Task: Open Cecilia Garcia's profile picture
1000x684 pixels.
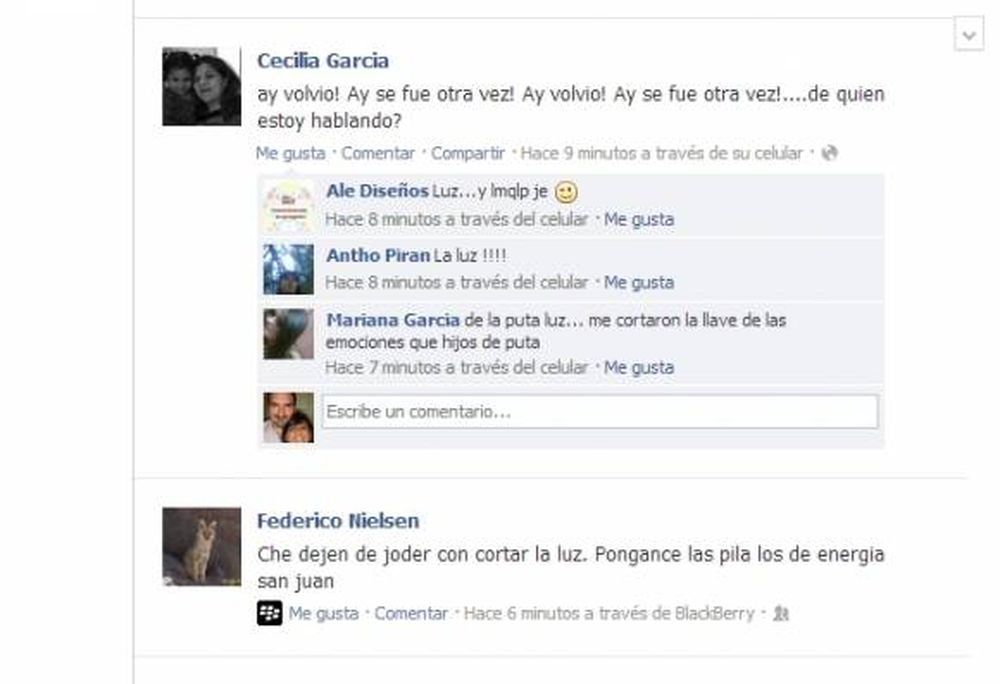Action: (x=202, y=86)
